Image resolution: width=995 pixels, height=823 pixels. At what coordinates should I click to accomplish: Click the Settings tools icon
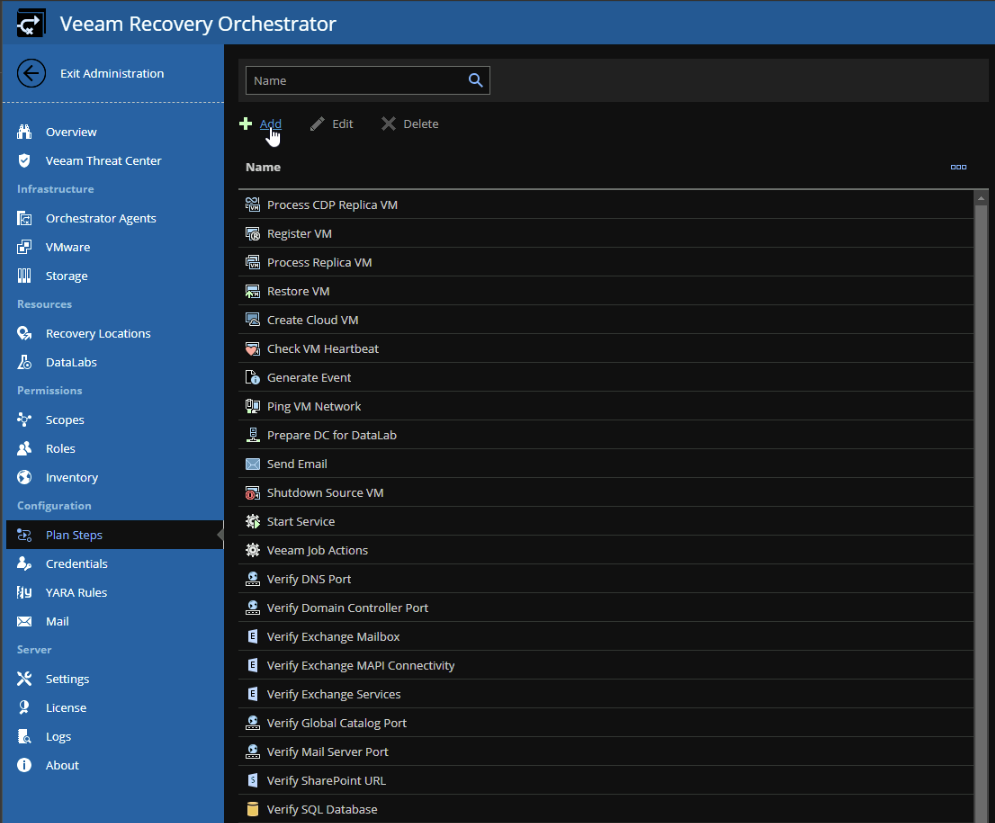point(24,679)
